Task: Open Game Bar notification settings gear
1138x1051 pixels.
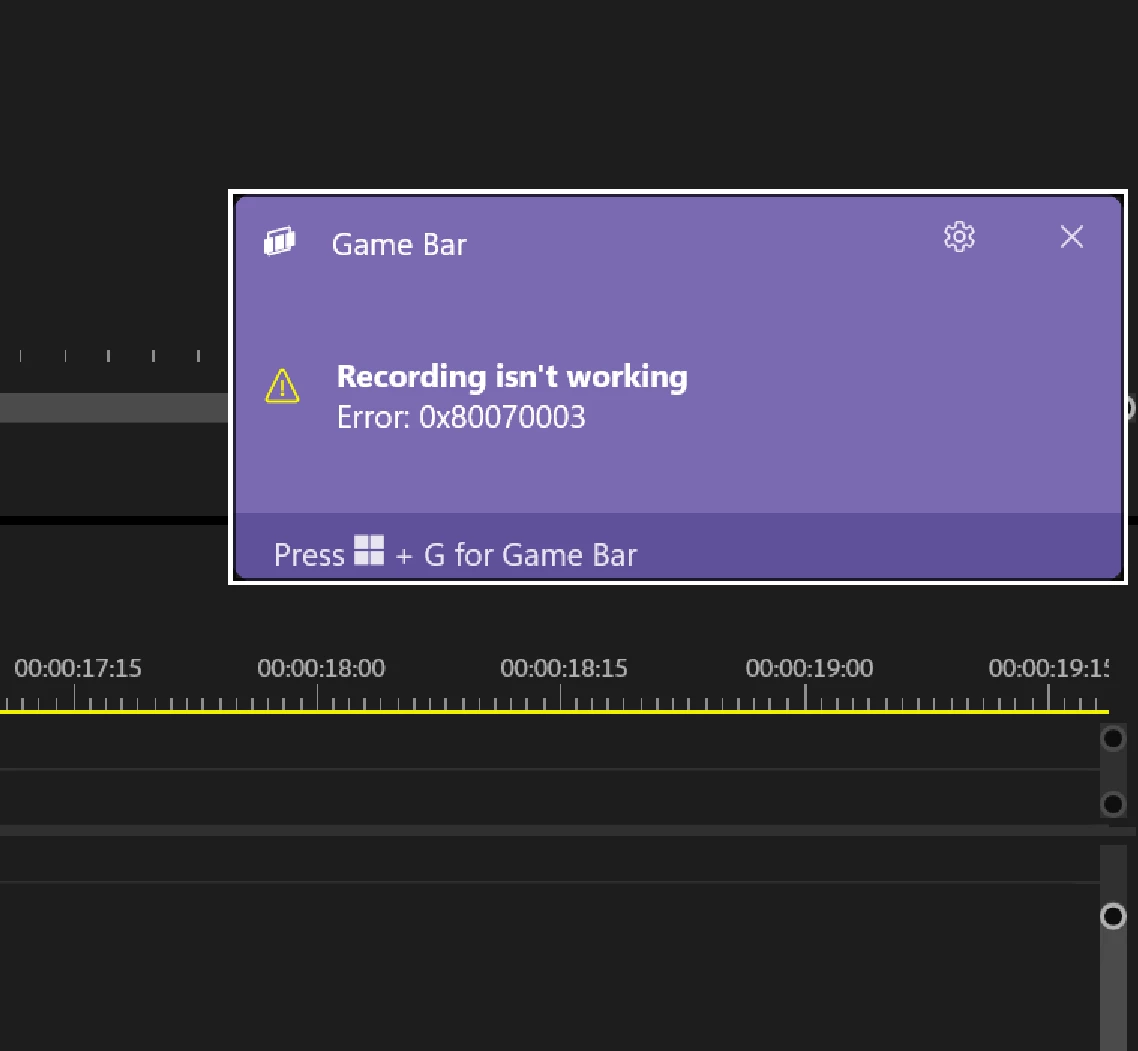Action: click(x=959, y=237)
